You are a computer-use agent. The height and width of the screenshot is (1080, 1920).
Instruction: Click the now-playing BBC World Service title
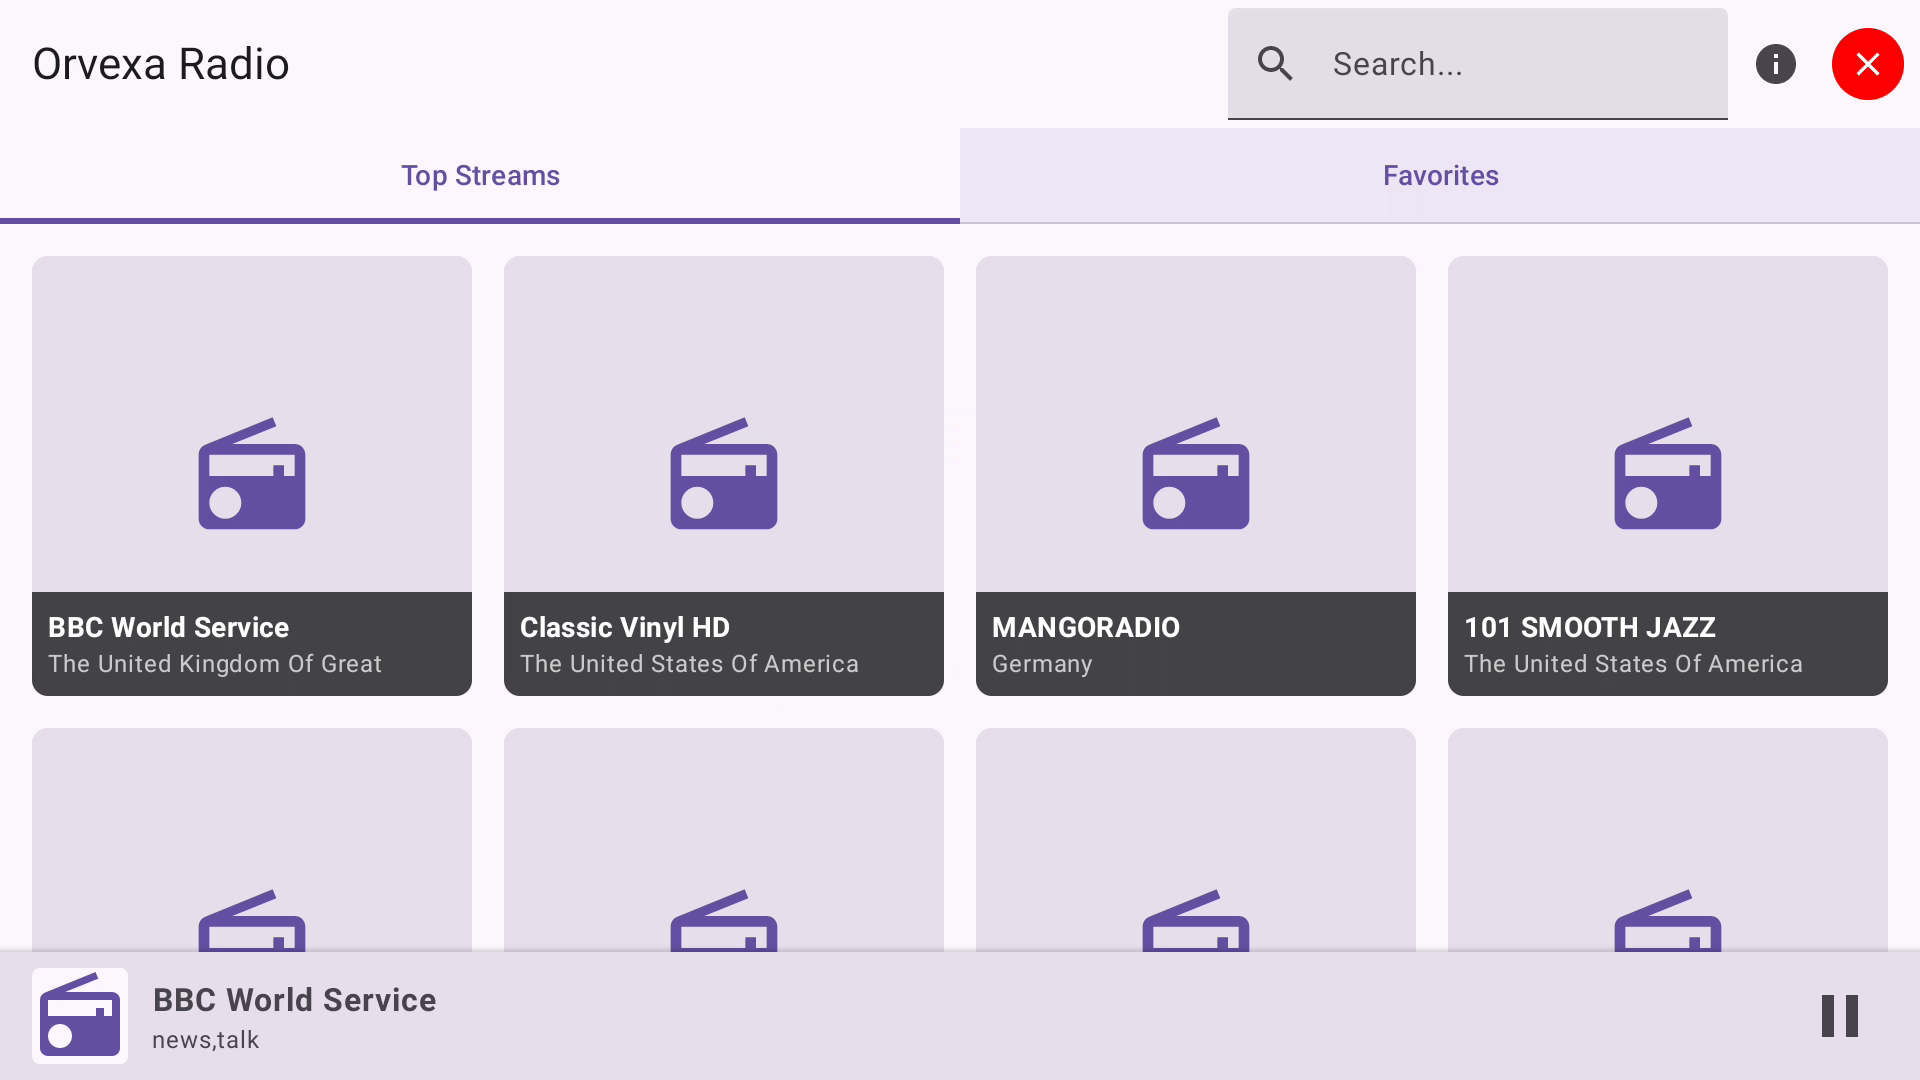[x=294, y=1000]
